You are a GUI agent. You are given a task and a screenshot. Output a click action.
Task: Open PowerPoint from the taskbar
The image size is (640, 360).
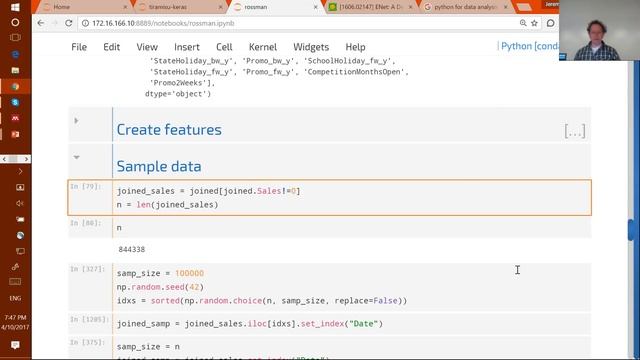[x=15, y=134]
